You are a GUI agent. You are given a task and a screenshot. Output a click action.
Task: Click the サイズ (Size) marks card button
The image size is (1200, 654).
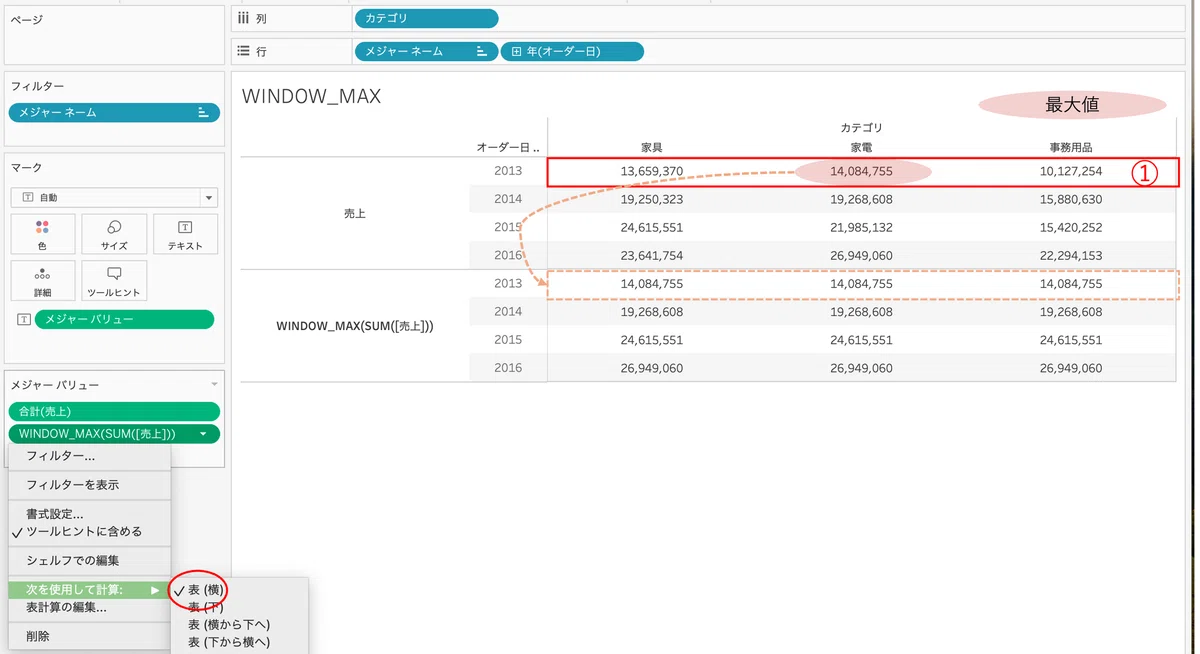point(114,234)
